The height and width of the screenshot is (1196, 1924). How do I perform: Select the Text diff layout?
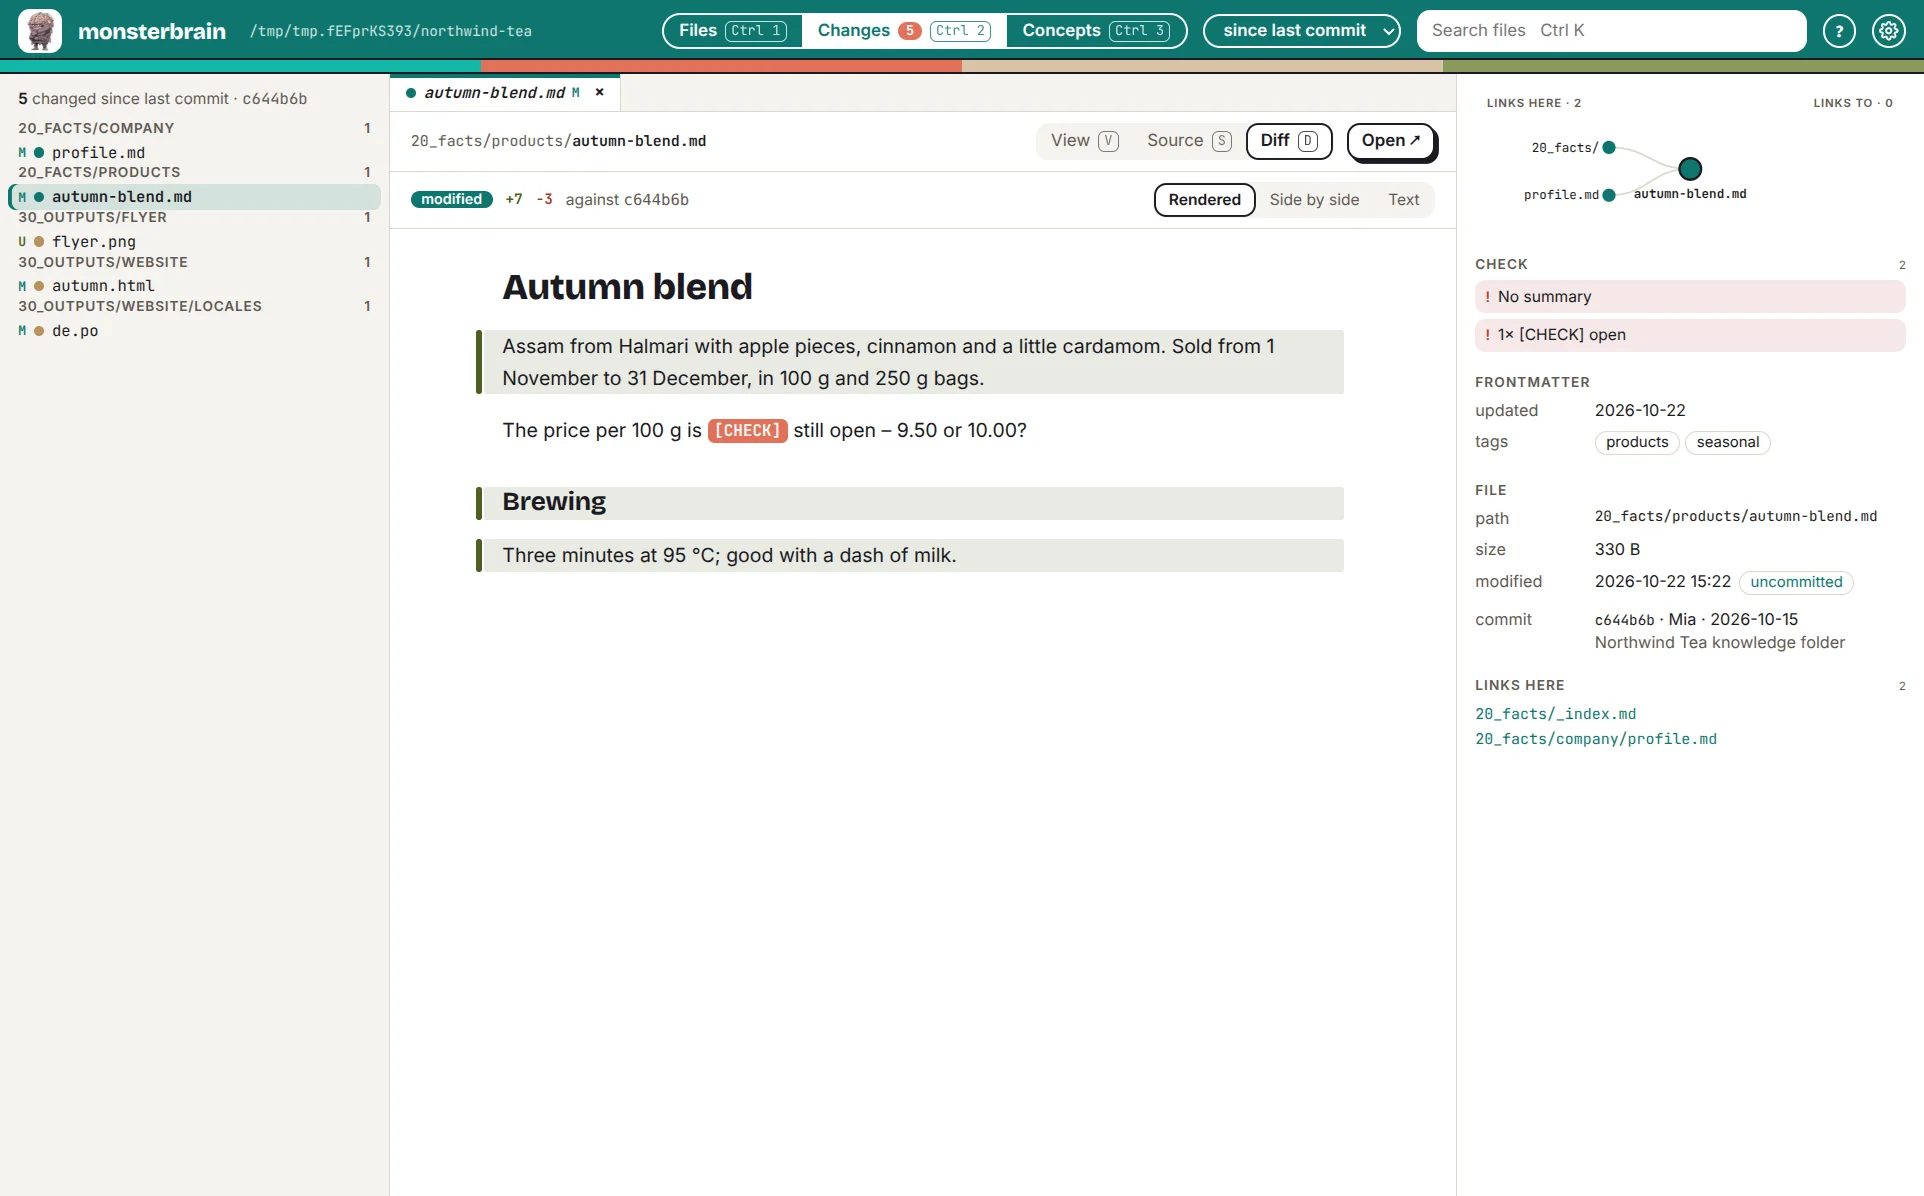click(1403, 200)
